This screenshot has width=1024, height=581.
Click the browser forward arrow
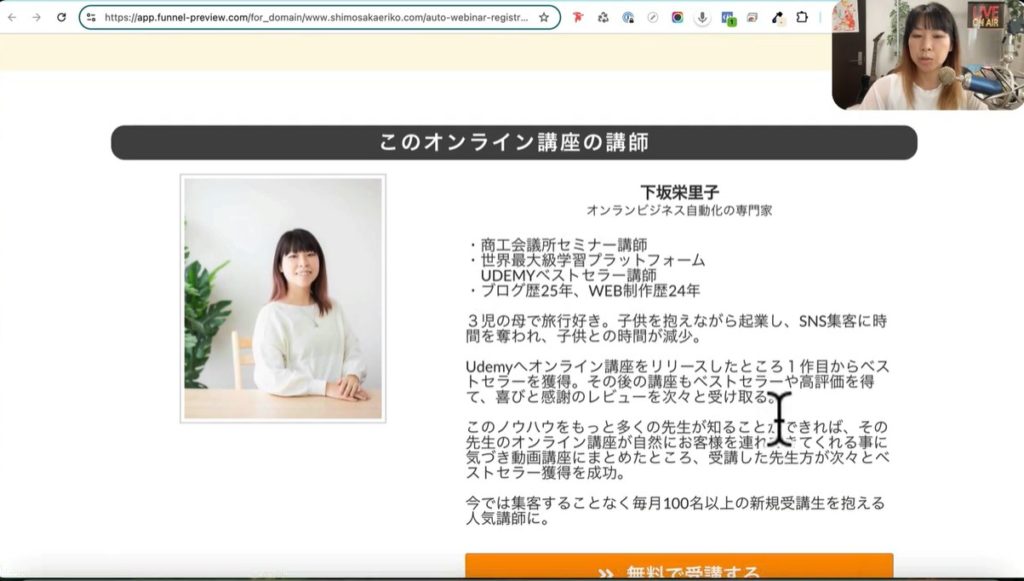[x=37, y=17]
